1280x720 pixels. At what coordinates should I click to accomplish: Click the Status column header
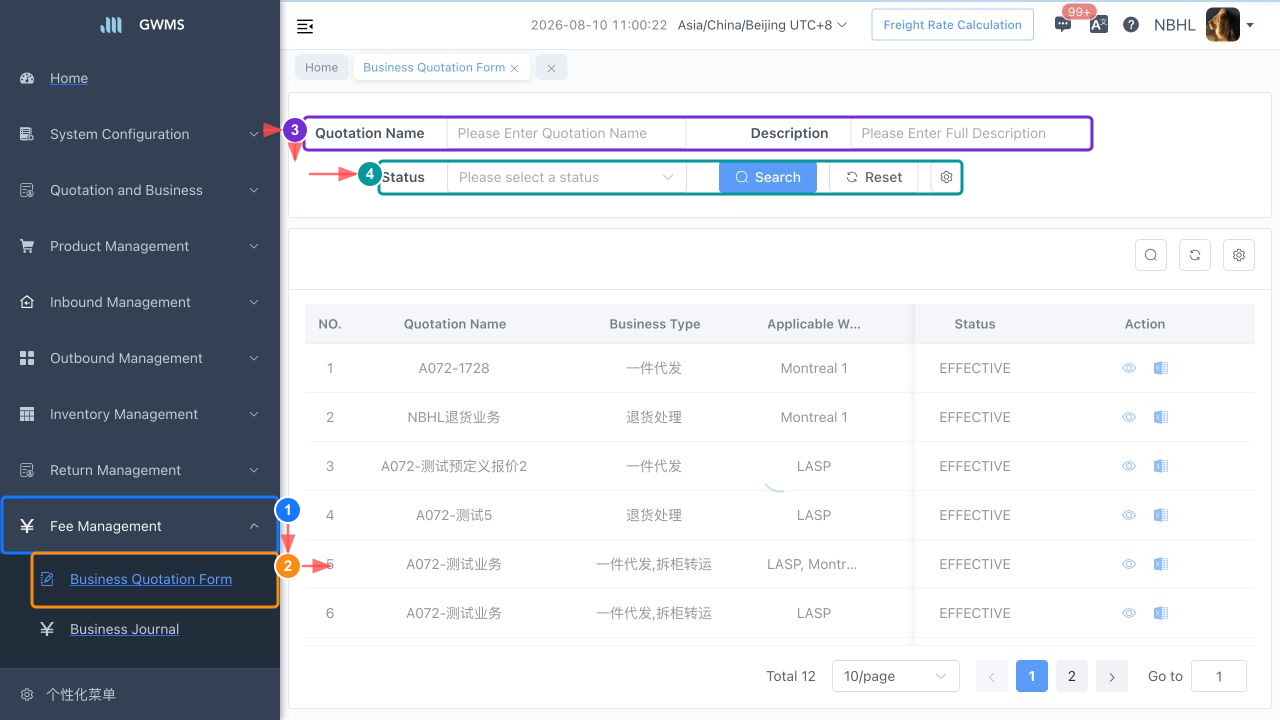tap(975, 324)
